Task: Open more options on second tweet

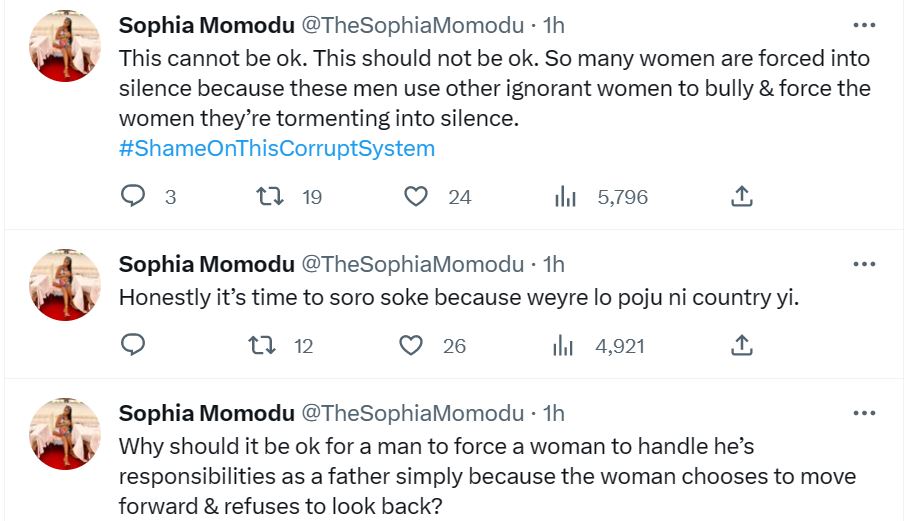Action: [863, 264]
